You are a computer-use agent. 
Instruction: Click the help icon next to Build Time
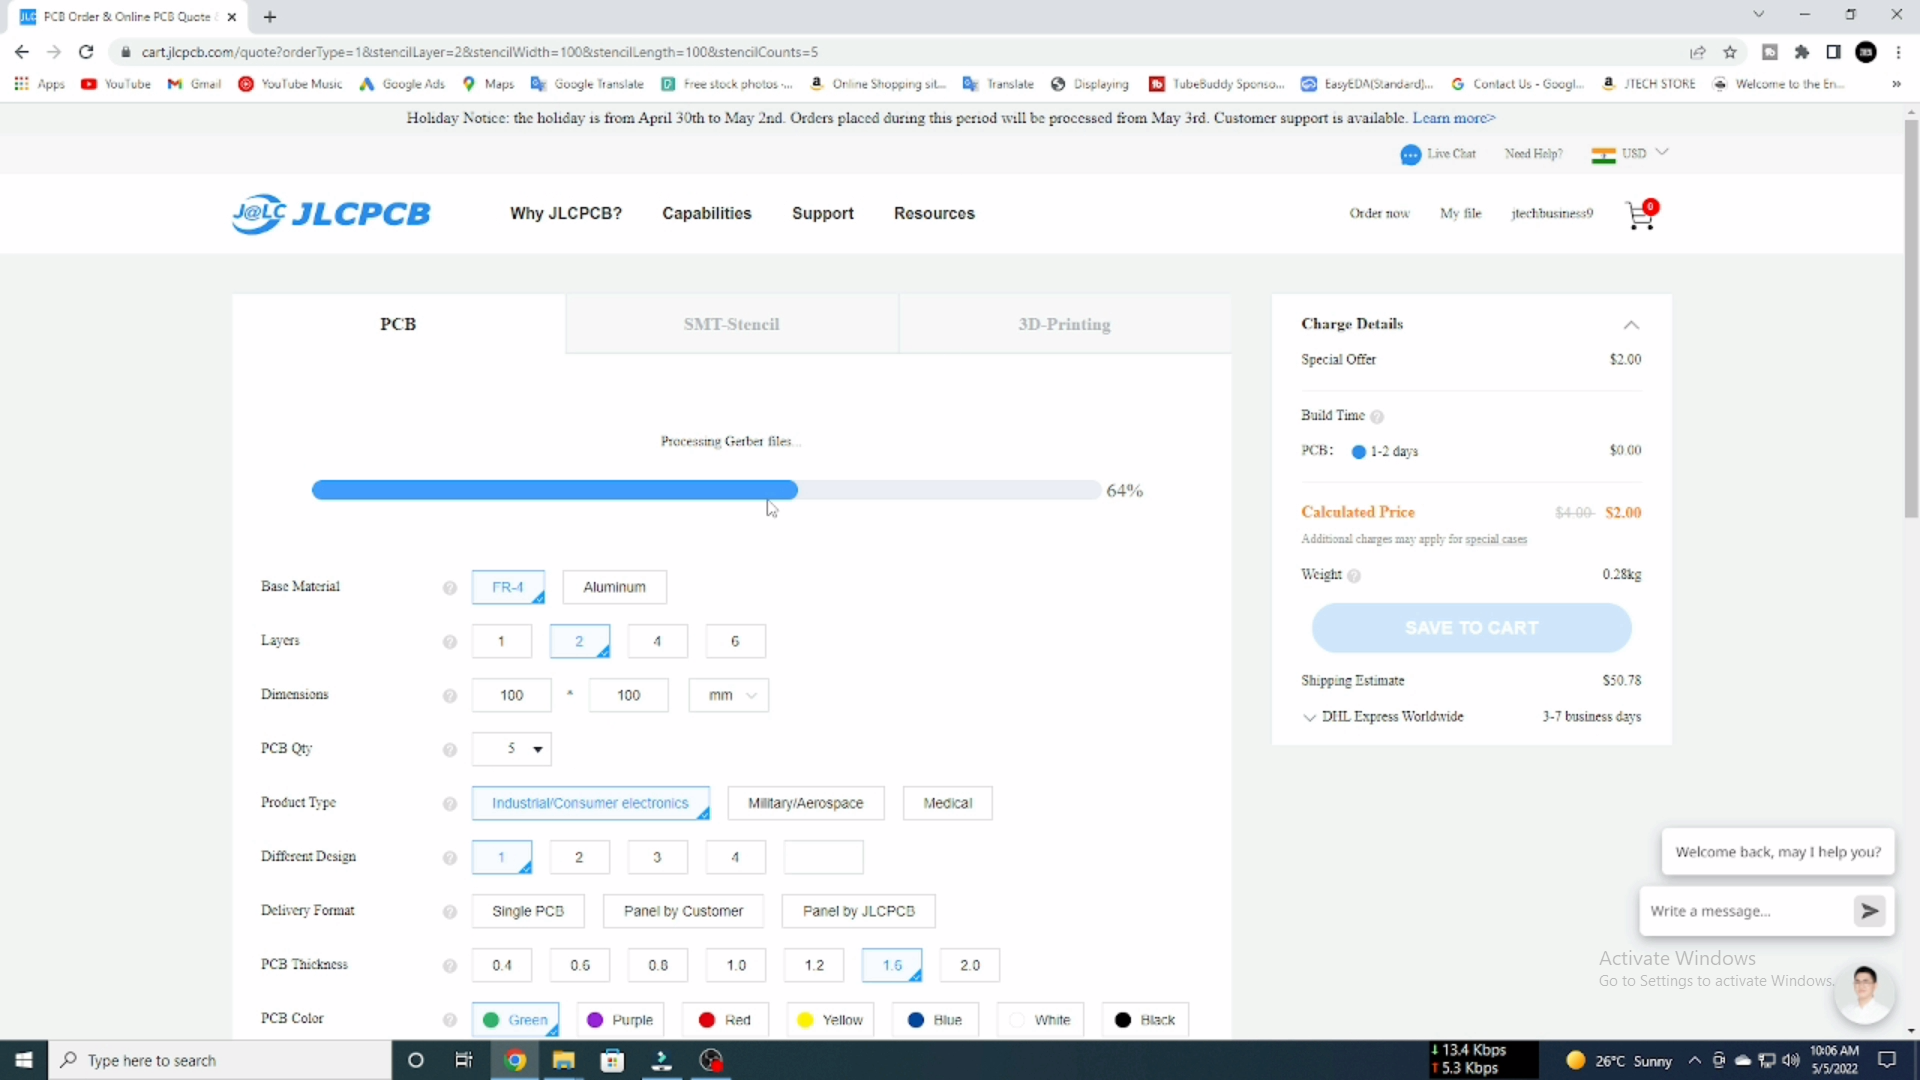[1377, 417]
